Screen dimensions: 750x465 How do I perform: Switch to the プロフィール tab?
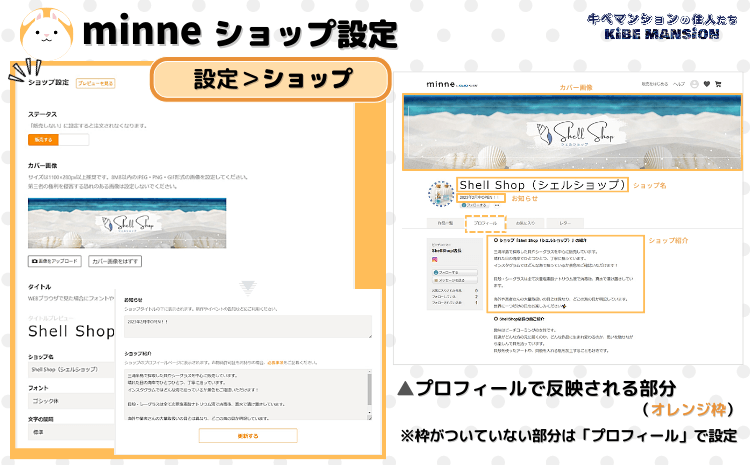tap(485, 223)
